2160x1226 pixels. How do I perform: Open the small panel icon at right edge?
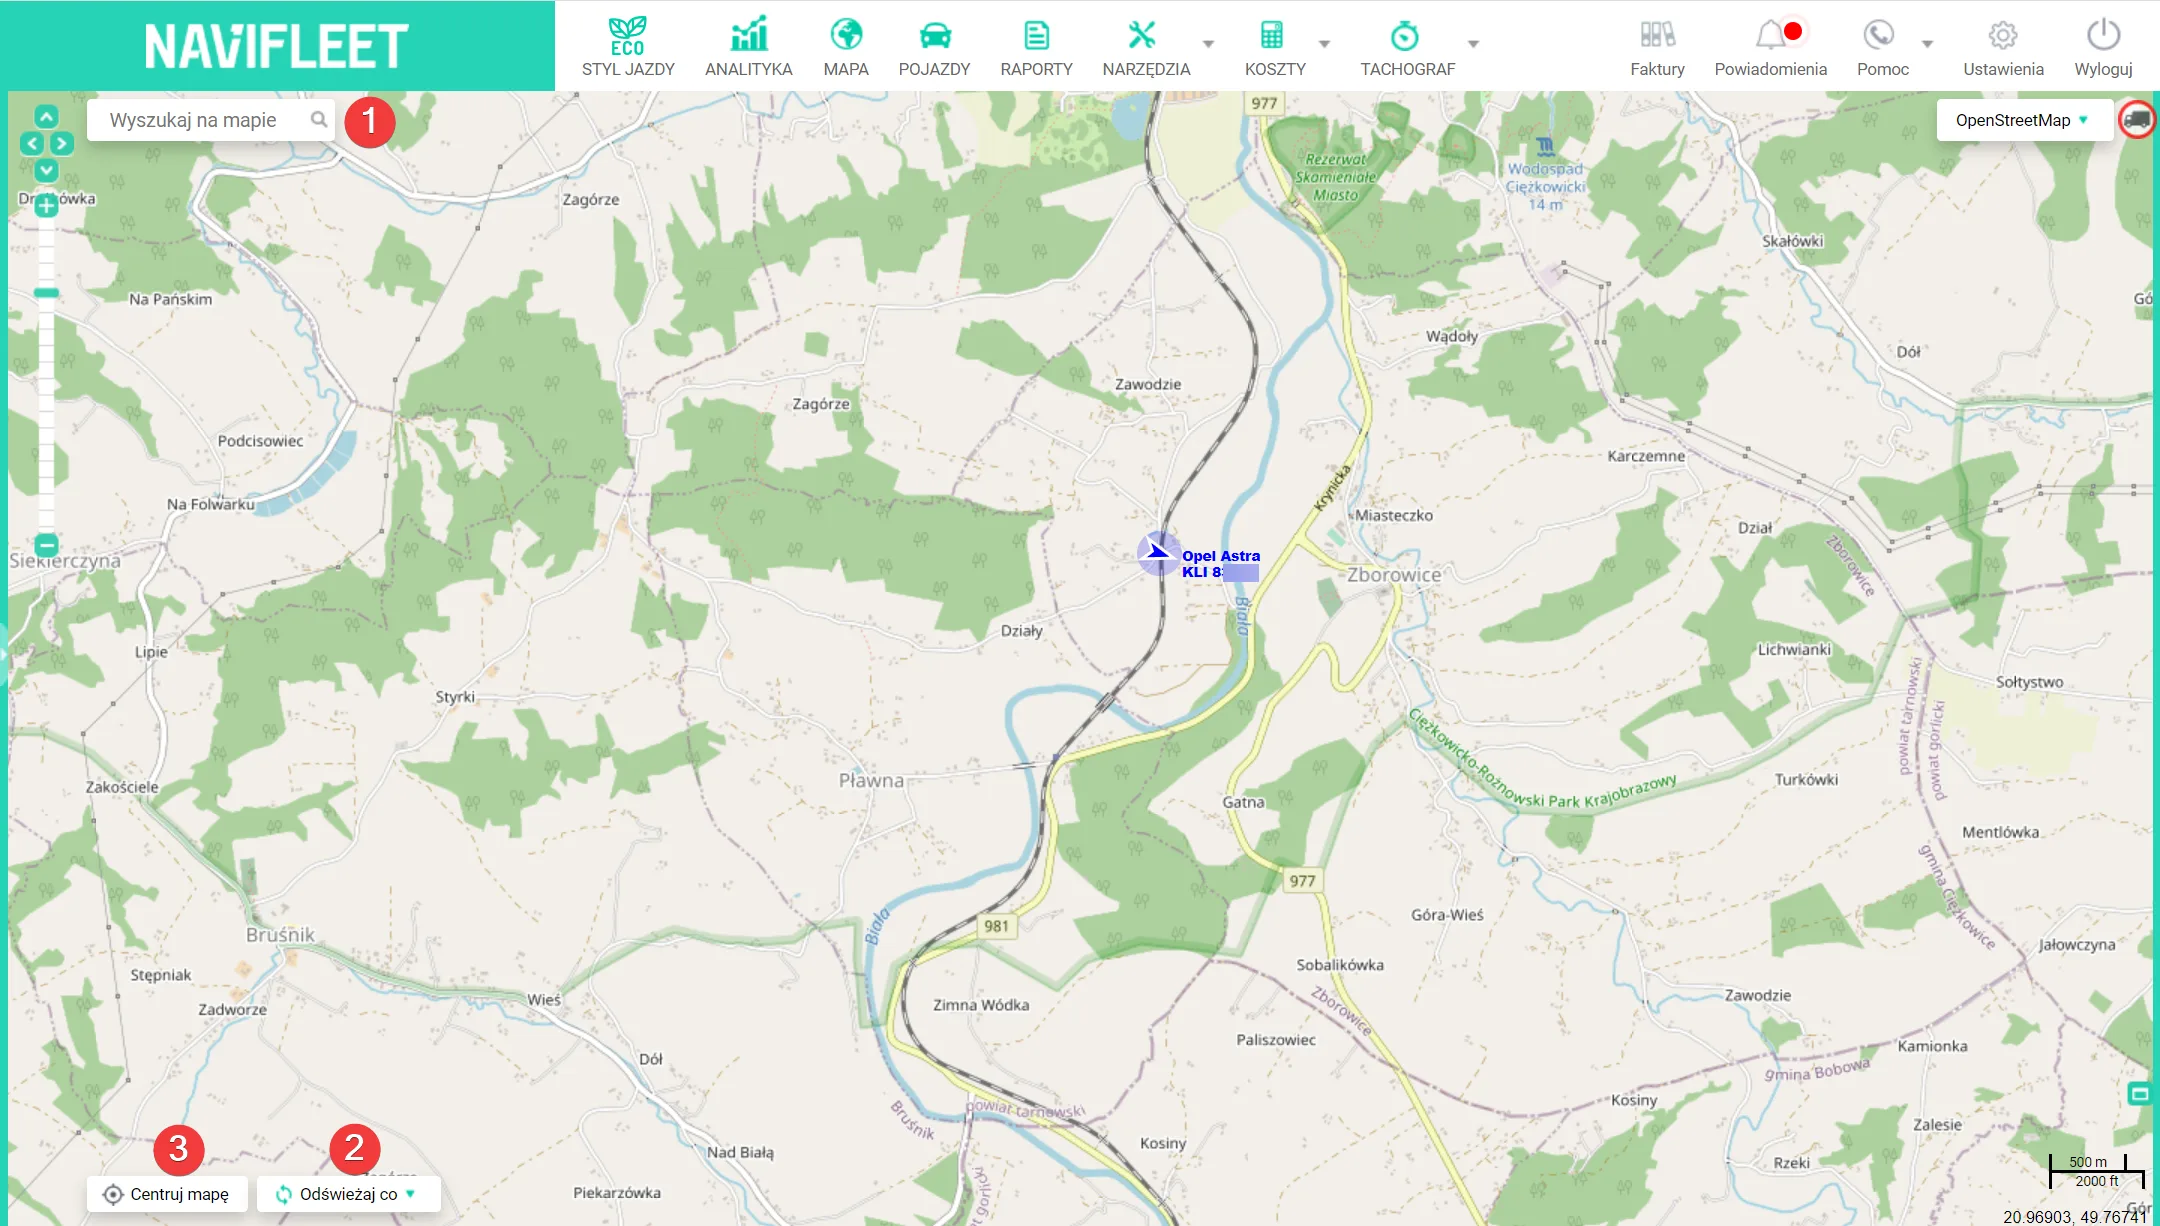click(2139, 1093)
